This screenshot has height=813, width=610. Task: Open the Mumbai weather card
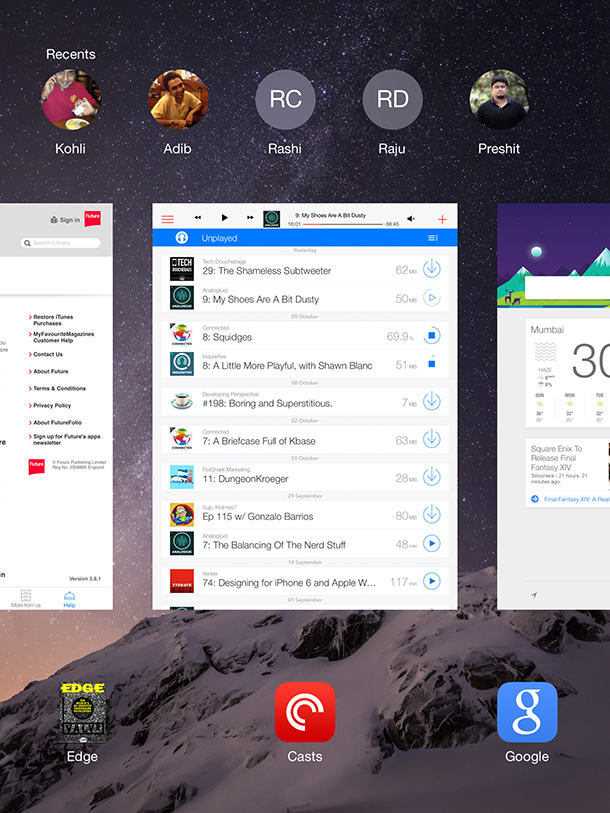[x=568, y=373]
